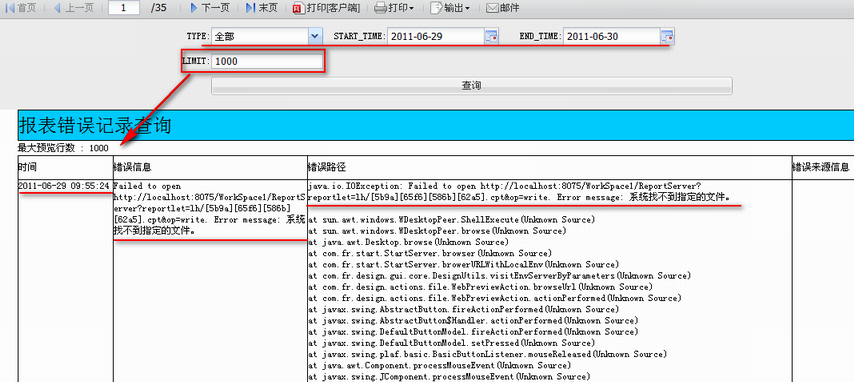Click the START_TIME date field

436,37
